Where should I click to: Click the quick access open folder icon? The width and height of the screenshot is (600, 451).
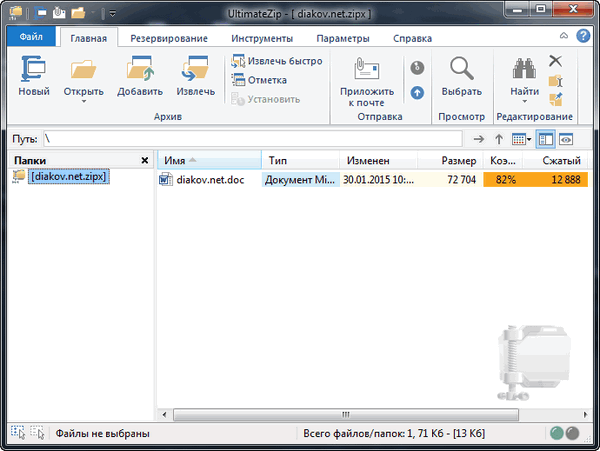[78, 13]
